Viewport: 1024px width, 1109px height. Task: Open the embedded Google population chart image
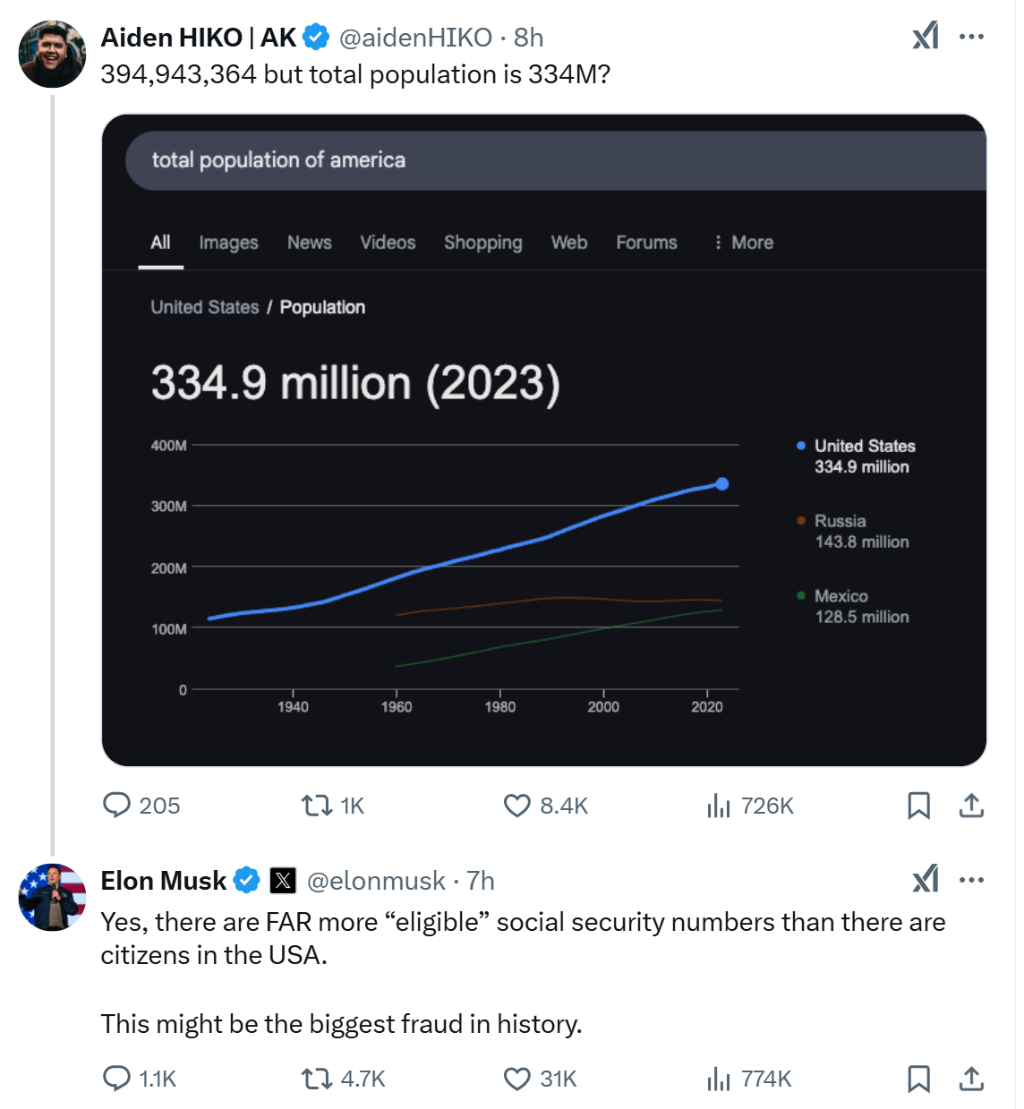click(544, 440)
